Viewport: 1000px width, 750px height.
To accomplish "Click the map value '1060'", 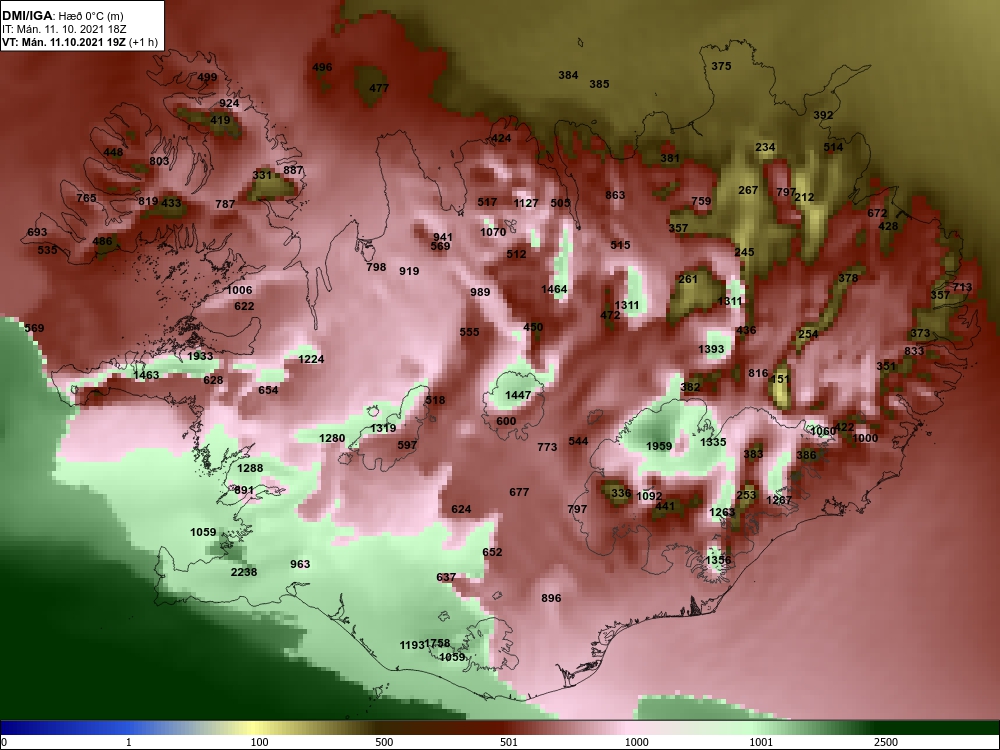I will pos(822,431).
